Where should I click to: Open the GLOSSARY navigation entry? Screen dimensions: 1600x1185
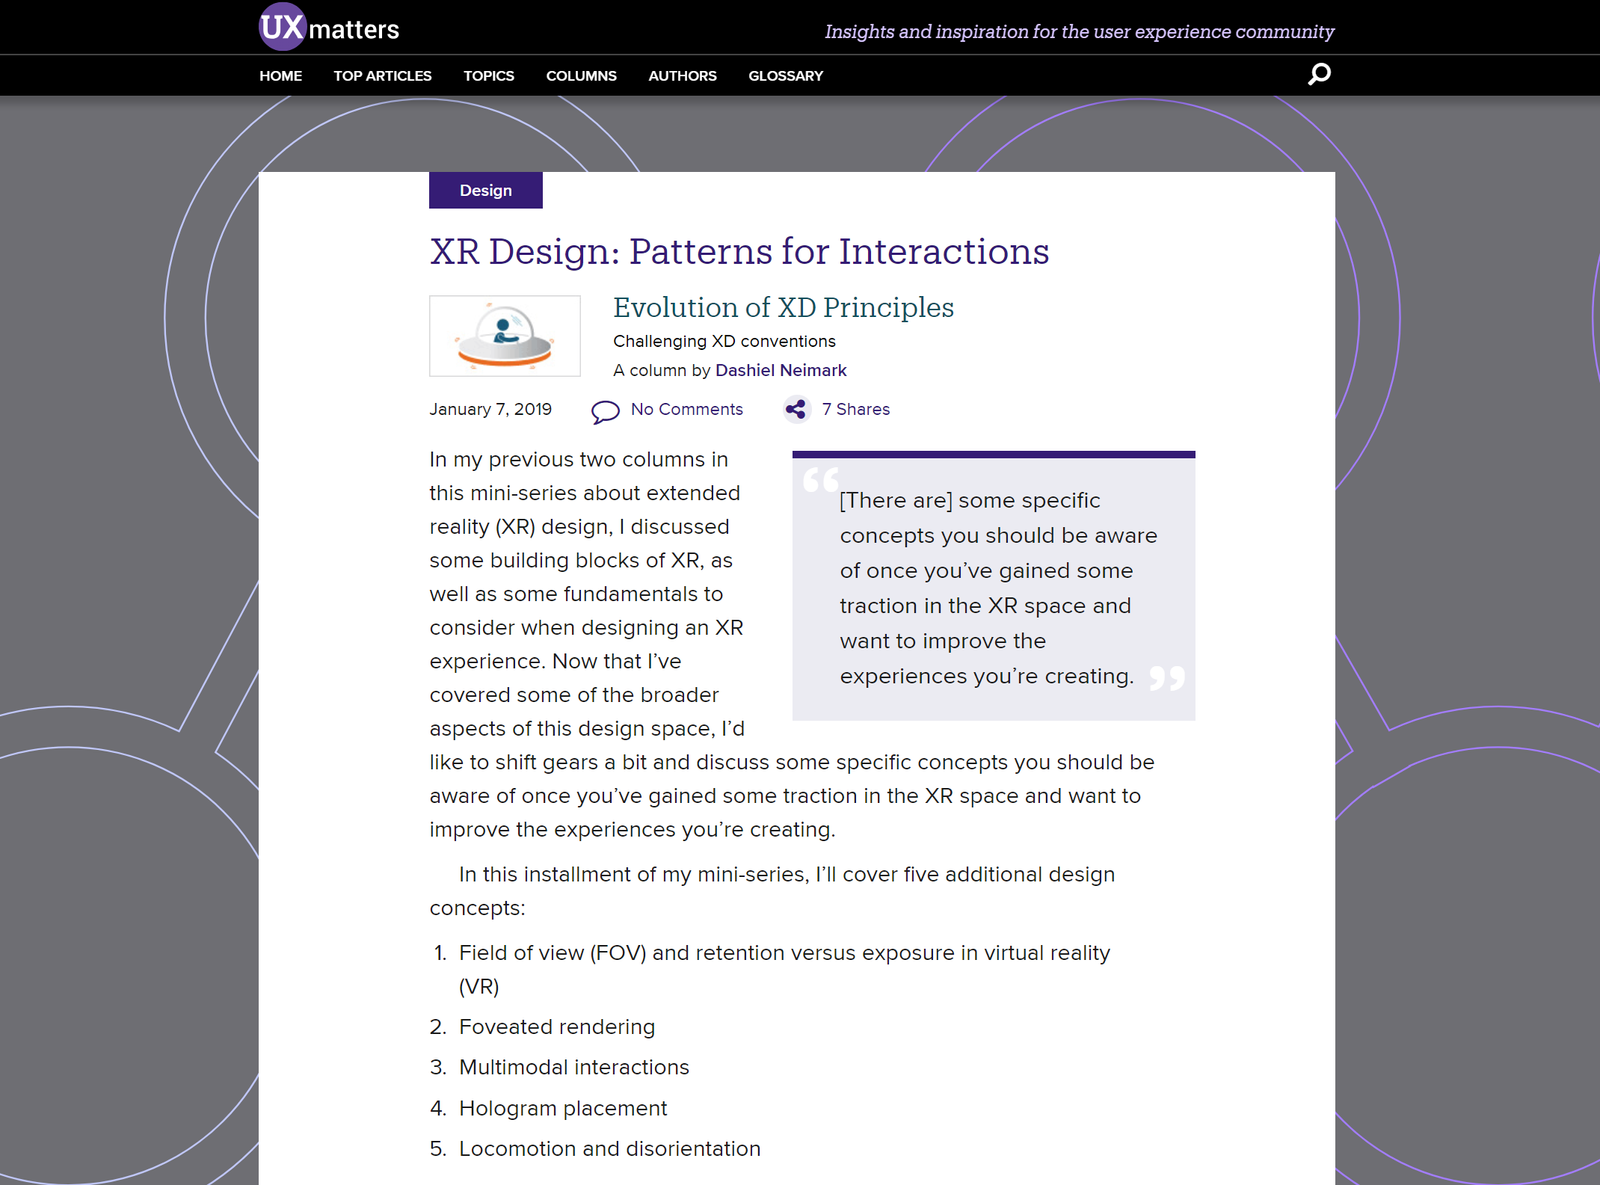pyautogui.click(x=785, y=75)
